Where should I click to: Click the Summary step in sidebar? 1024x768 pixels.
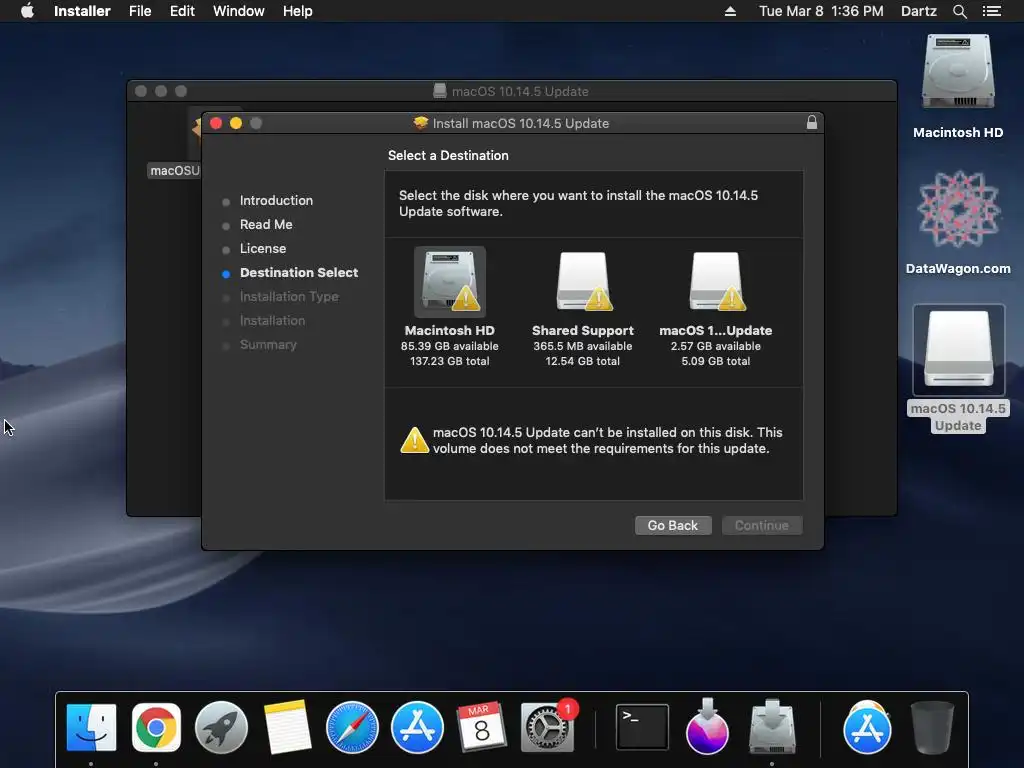pos(268,345)
